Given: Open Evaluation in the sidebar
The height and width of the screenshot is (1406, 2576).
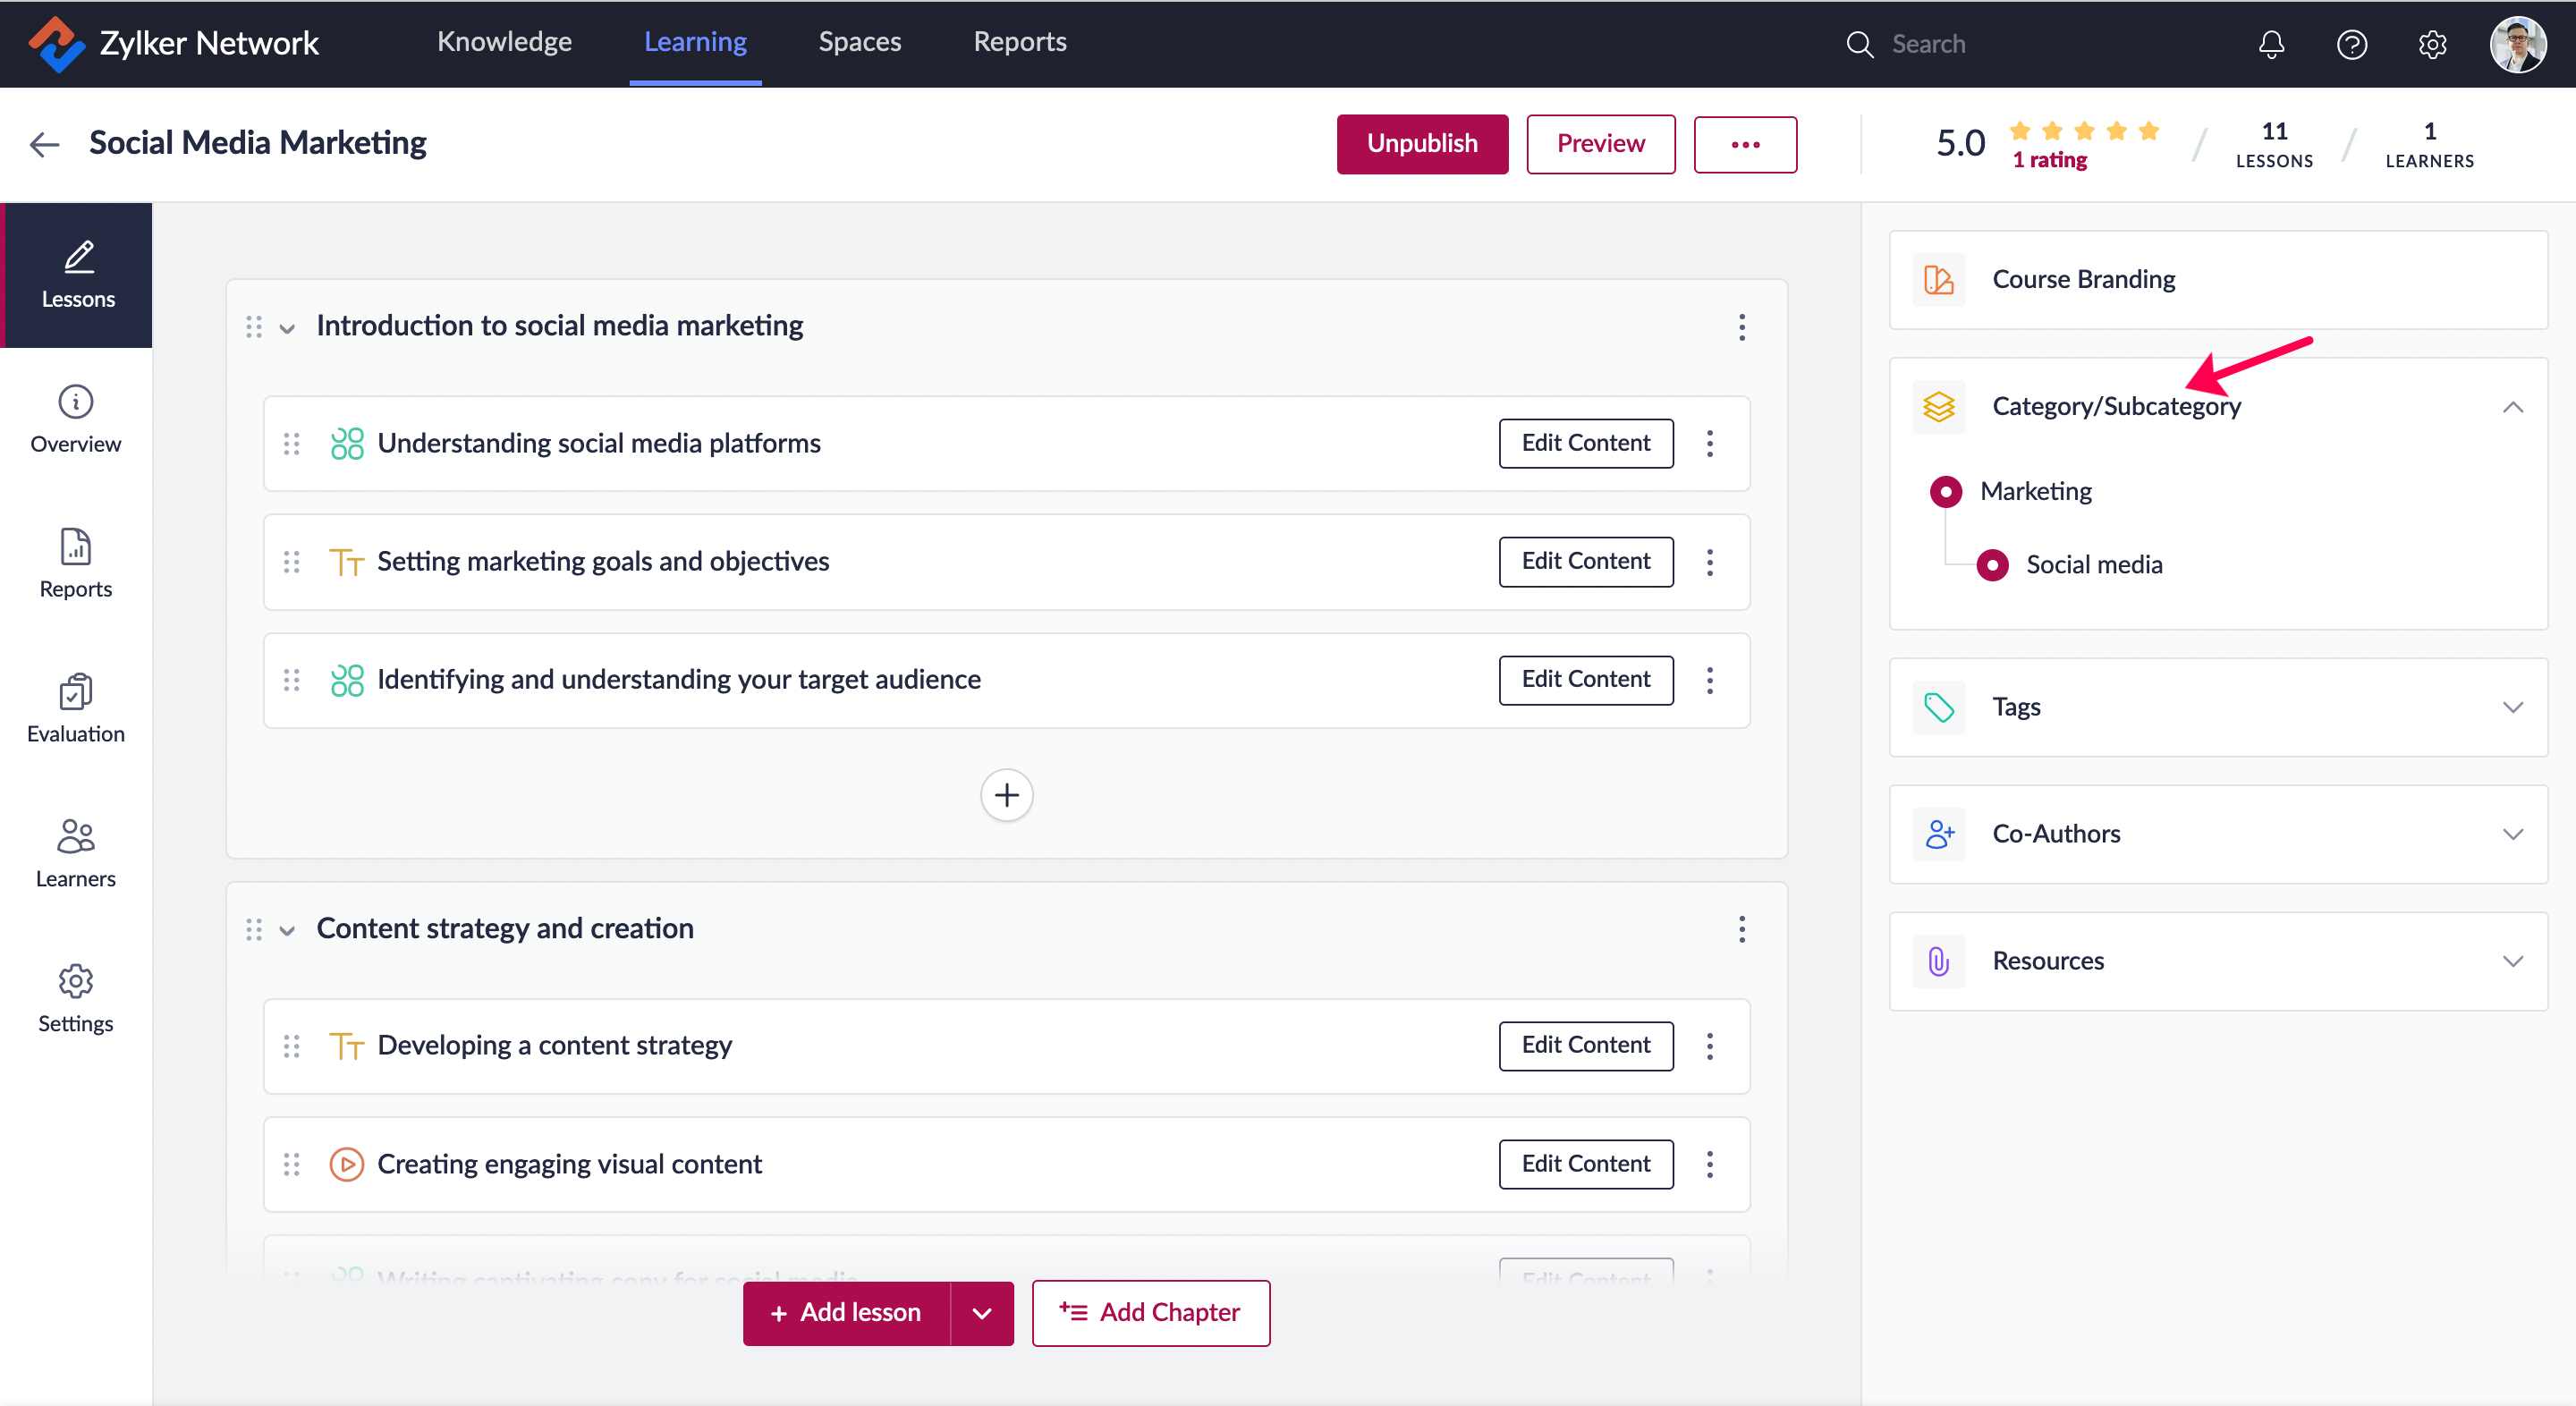Looking at the screenshot, I should click(x=76, y=709).
